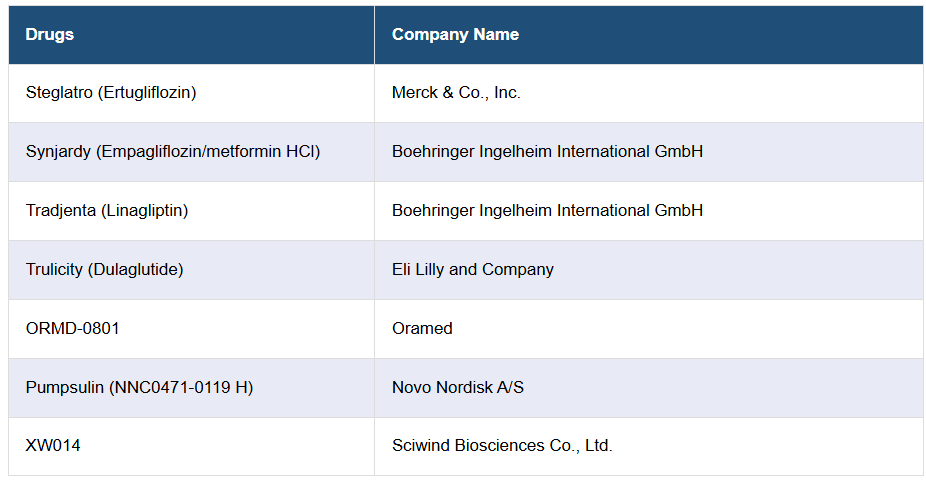Click the Pumpsulin (NNC0471-0119 H) cell

click(139, 388)
